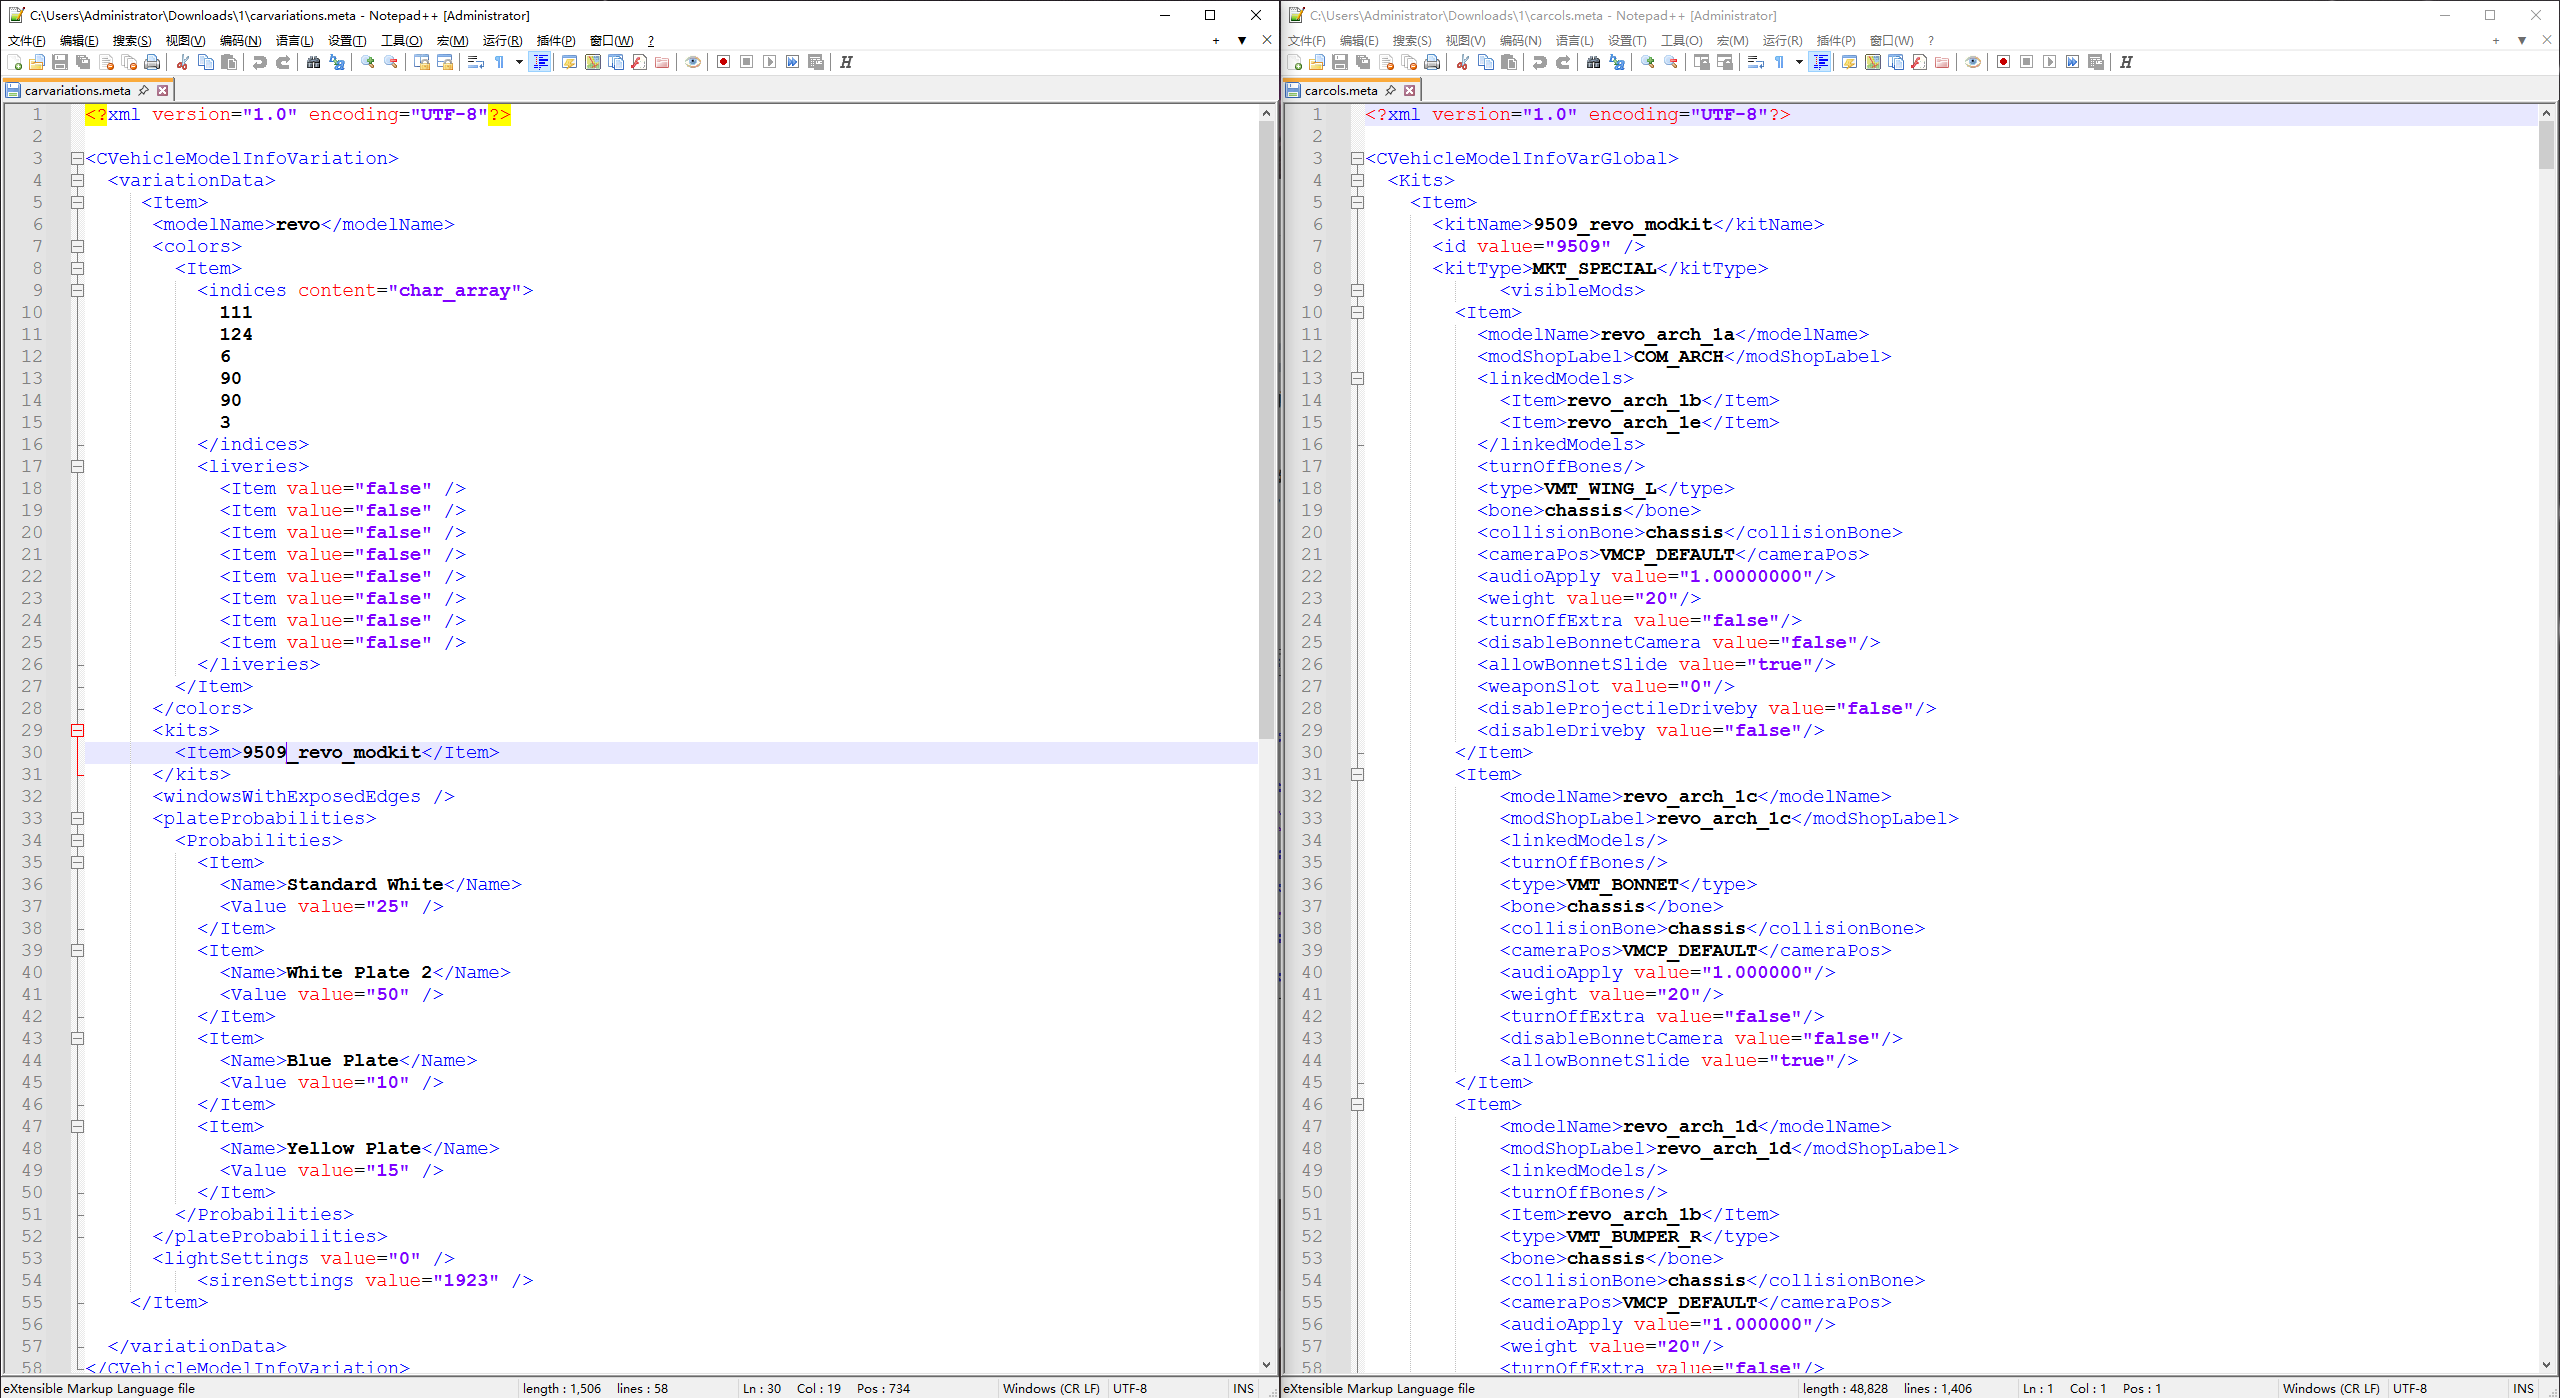Create a new file in the carvariations window
The height and width of the screenshot is (1398, 2560).
tap(14, 62)
